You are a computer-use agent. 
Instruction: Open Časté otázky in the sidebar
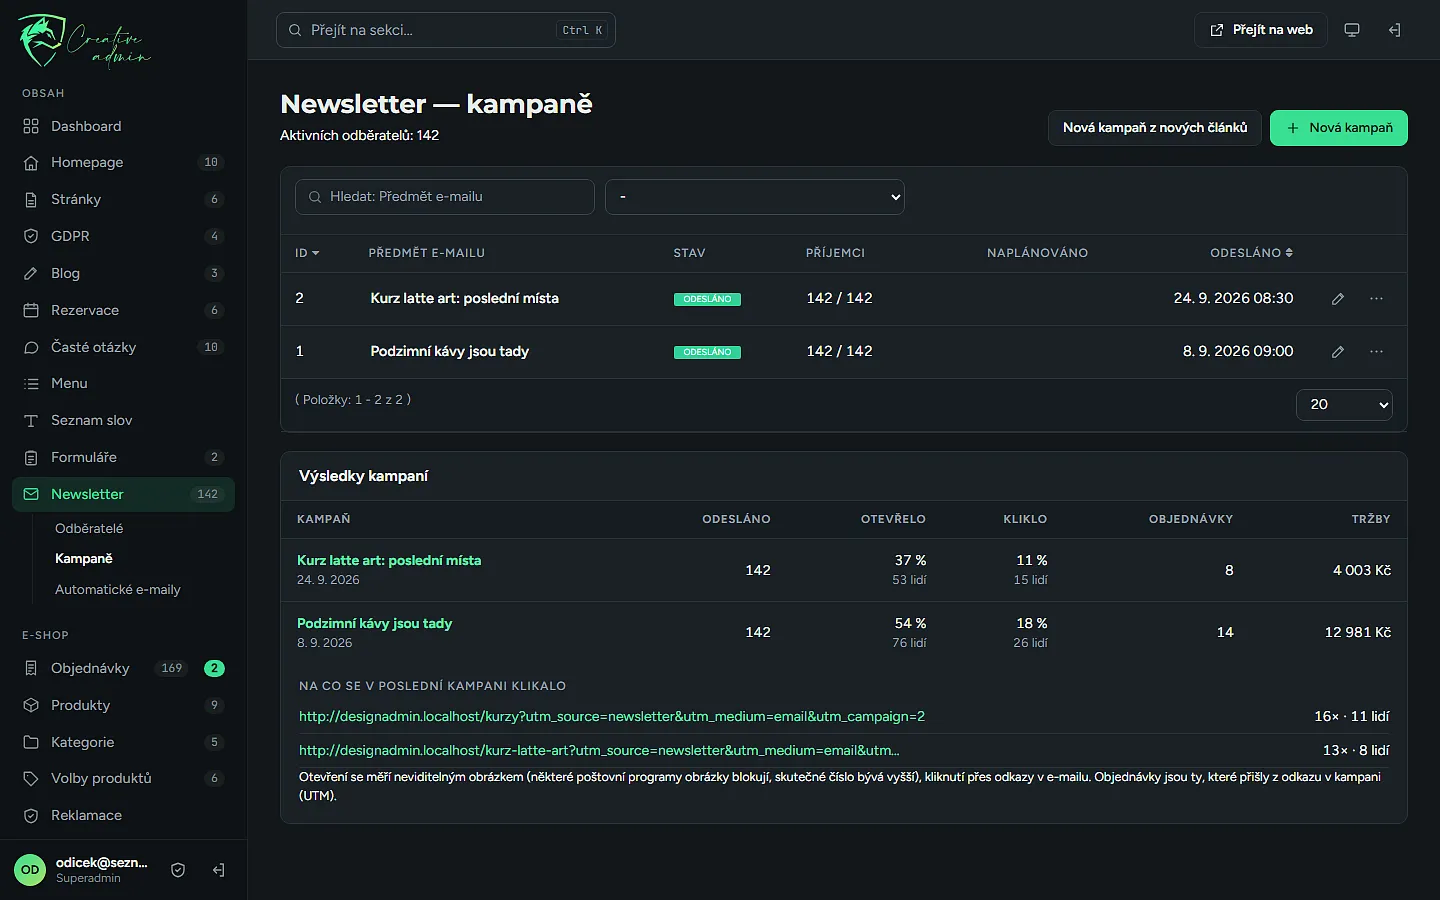[x=123, y=347]
